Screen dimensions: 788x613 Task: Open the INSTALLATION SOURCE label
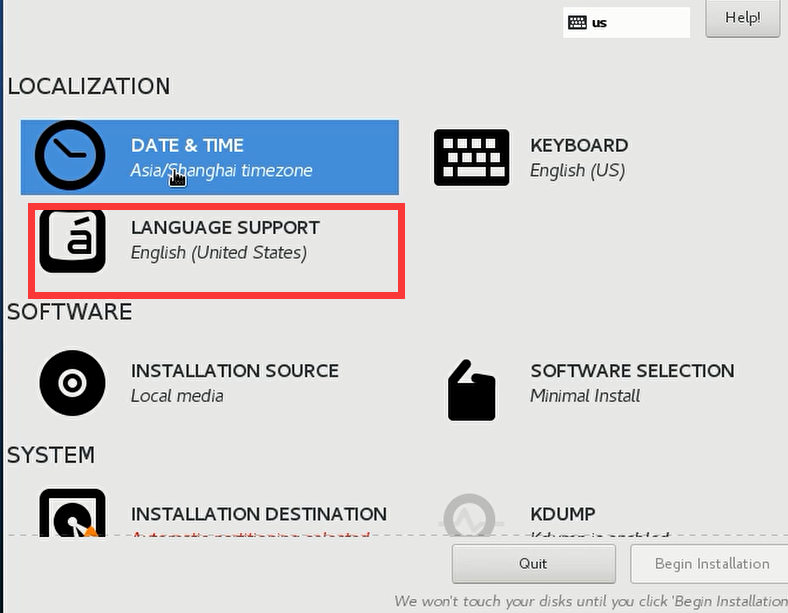pos(234,371)
